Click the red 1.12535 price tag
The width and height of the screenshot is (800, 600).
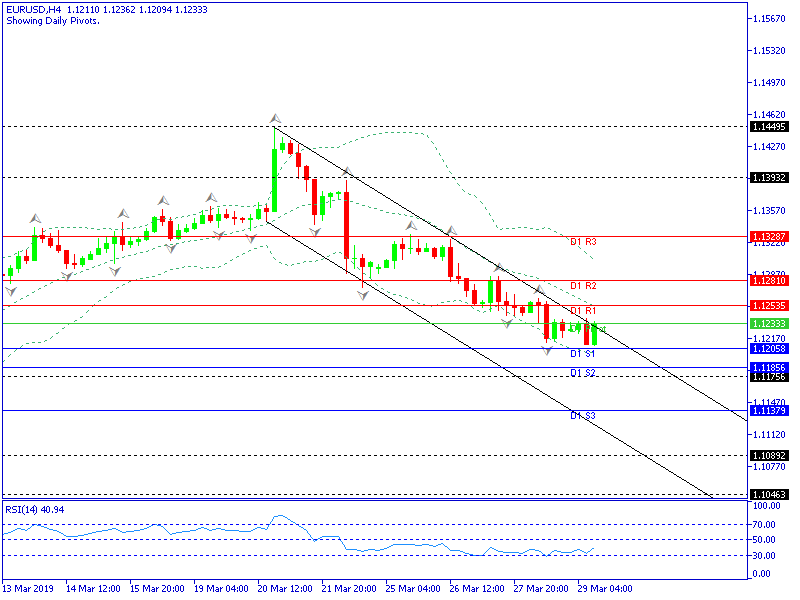click(768, 305)
